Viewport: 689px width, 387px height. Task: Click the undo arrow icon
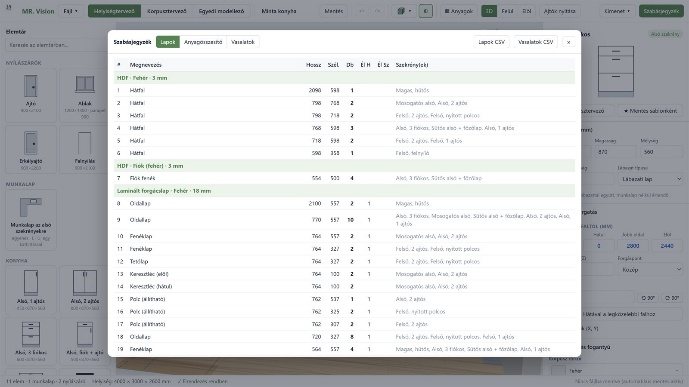click(362, 11)
